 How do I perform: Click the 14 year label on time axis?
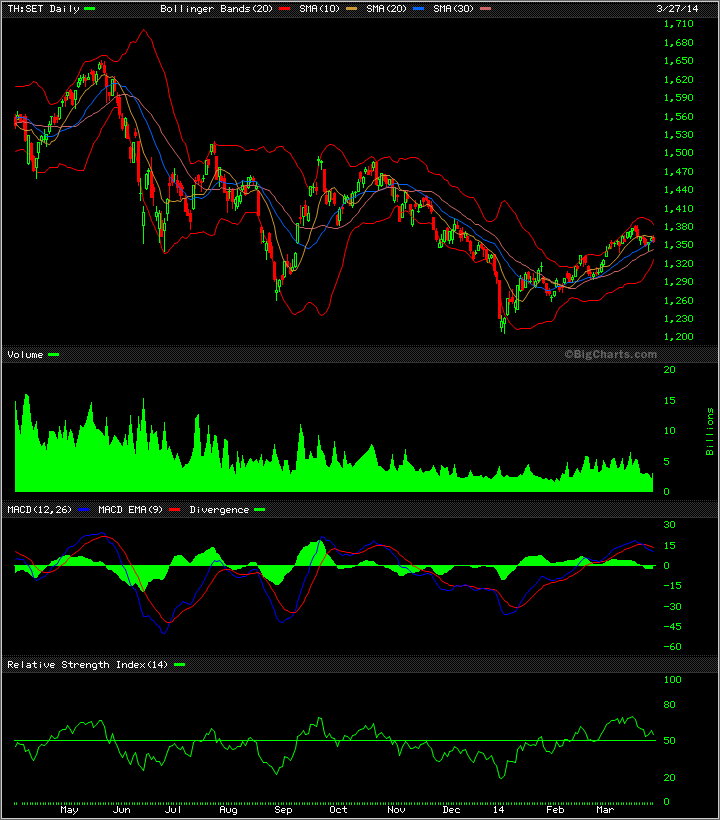tap(498, 810)
